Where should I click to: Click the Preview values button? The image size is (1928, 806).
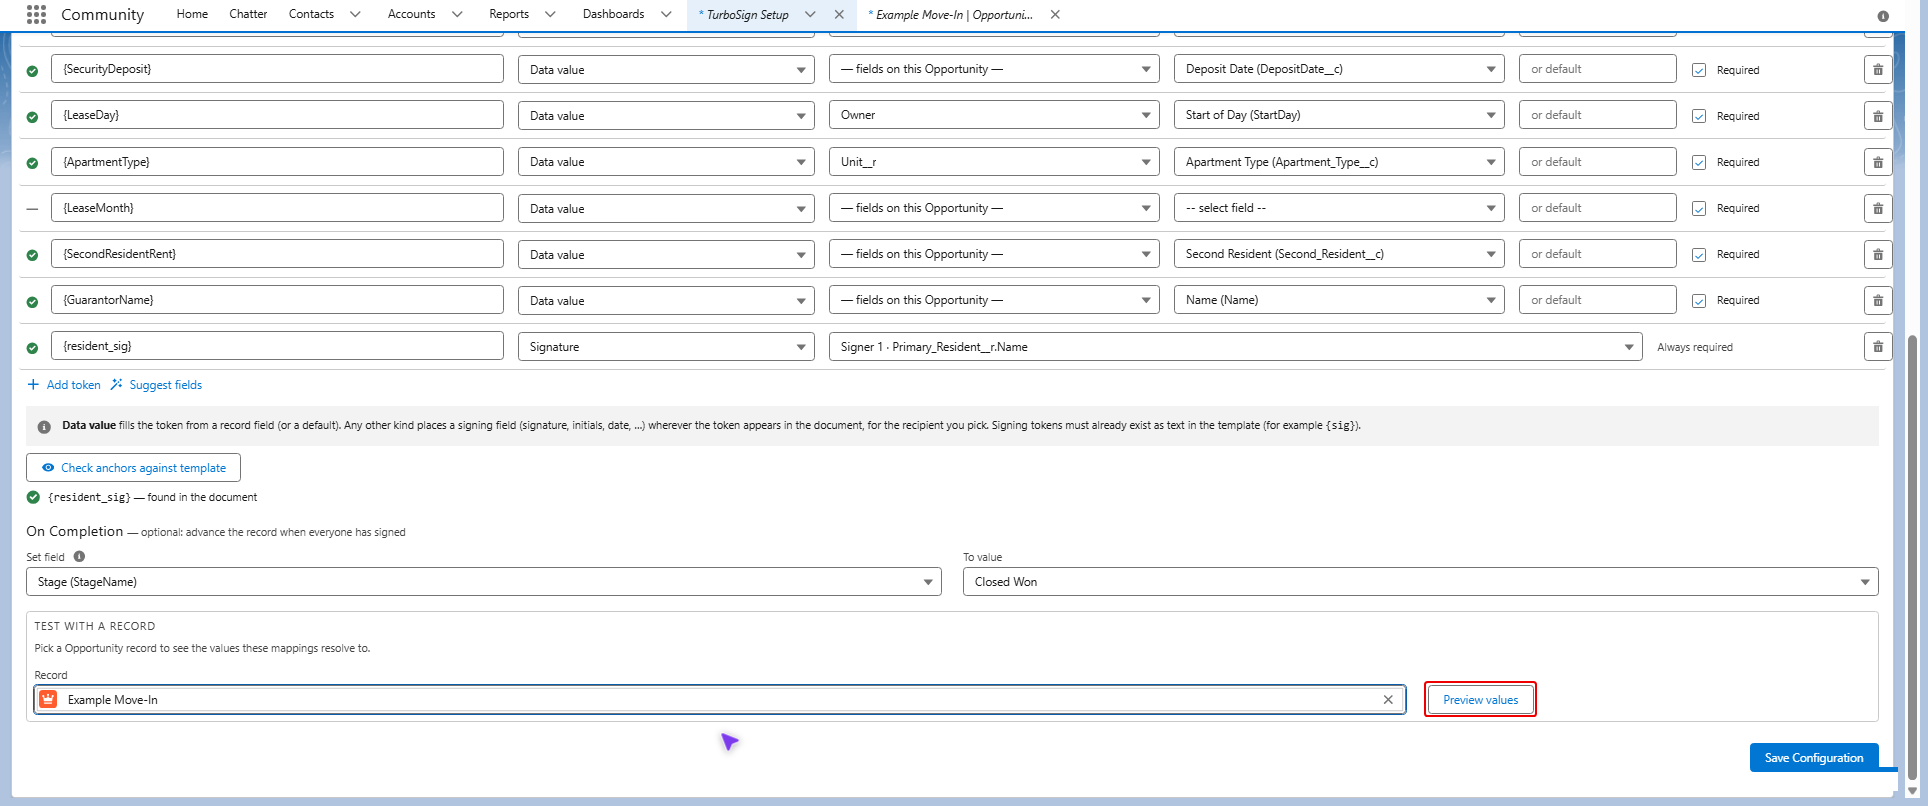(1480, 700)
